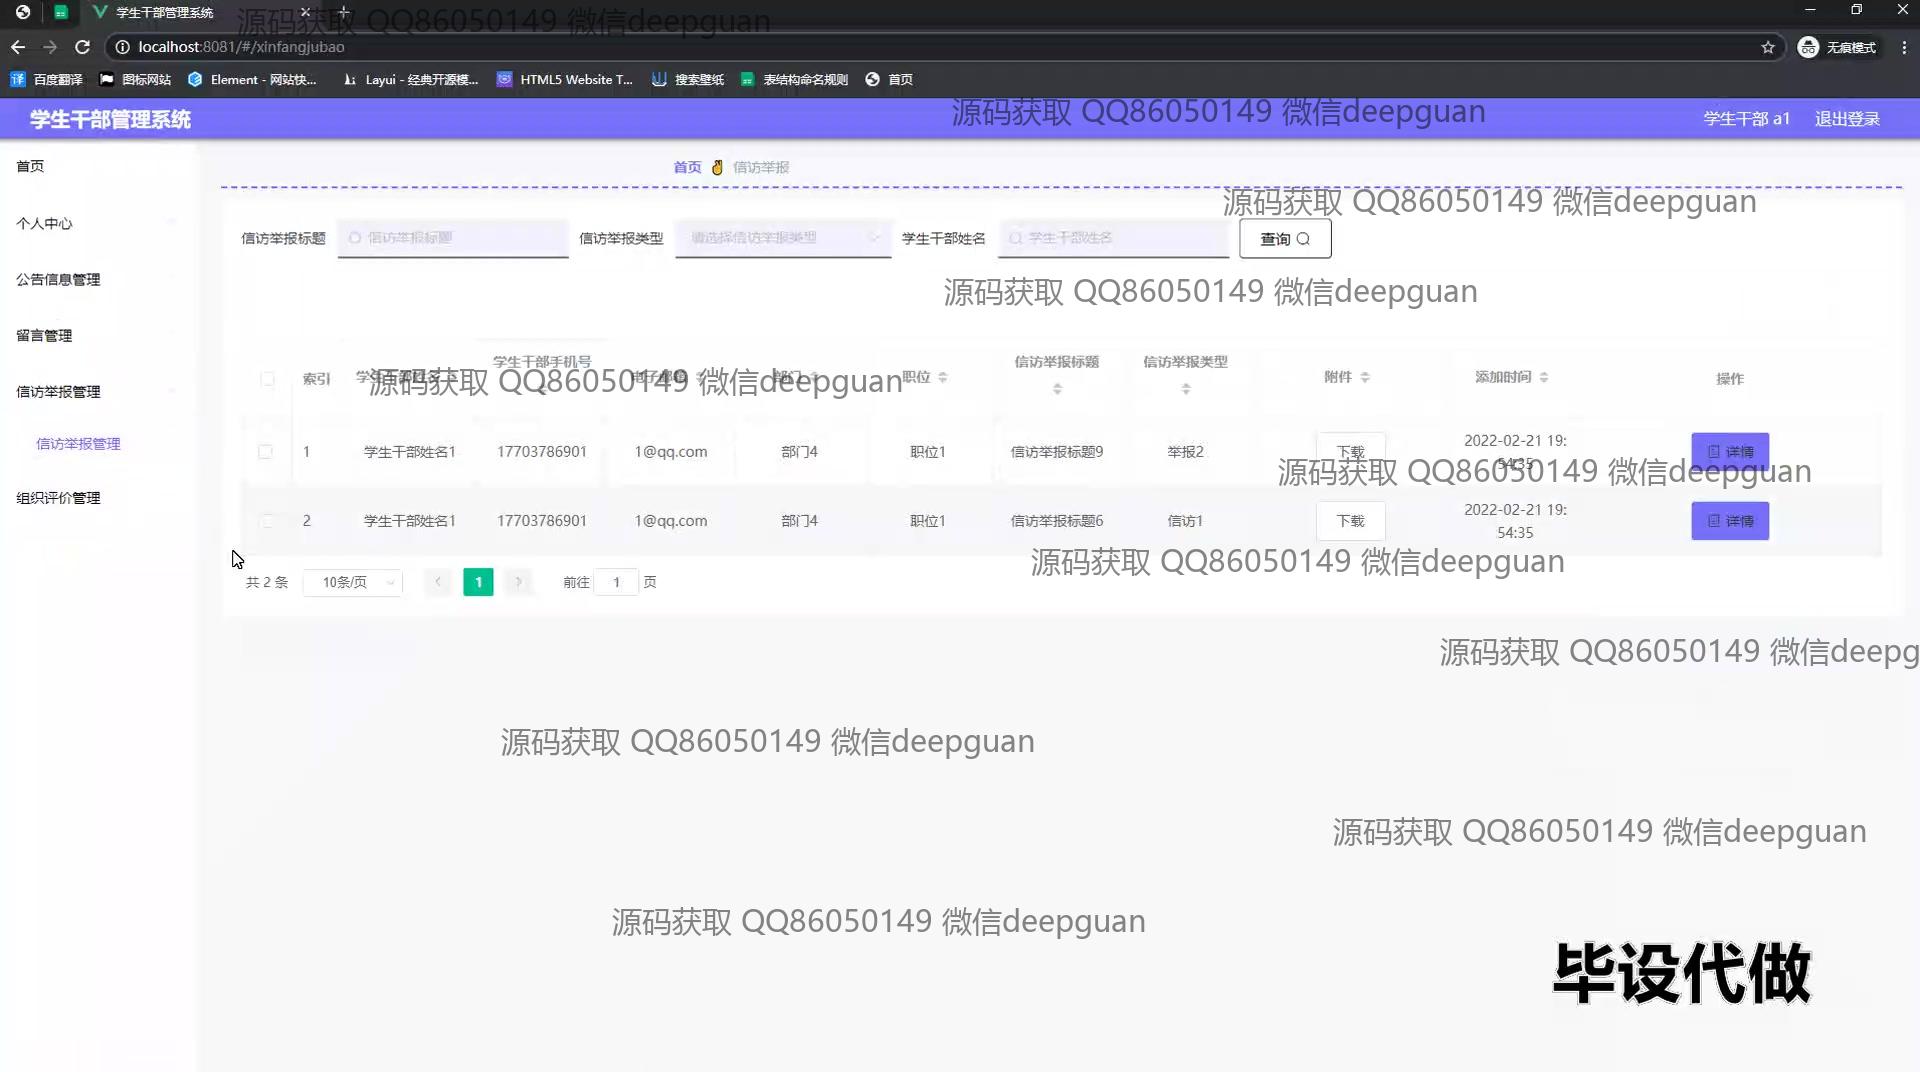Sort the 附件 column
Screen dimensions: 1920x1072
click(1365, 378)
